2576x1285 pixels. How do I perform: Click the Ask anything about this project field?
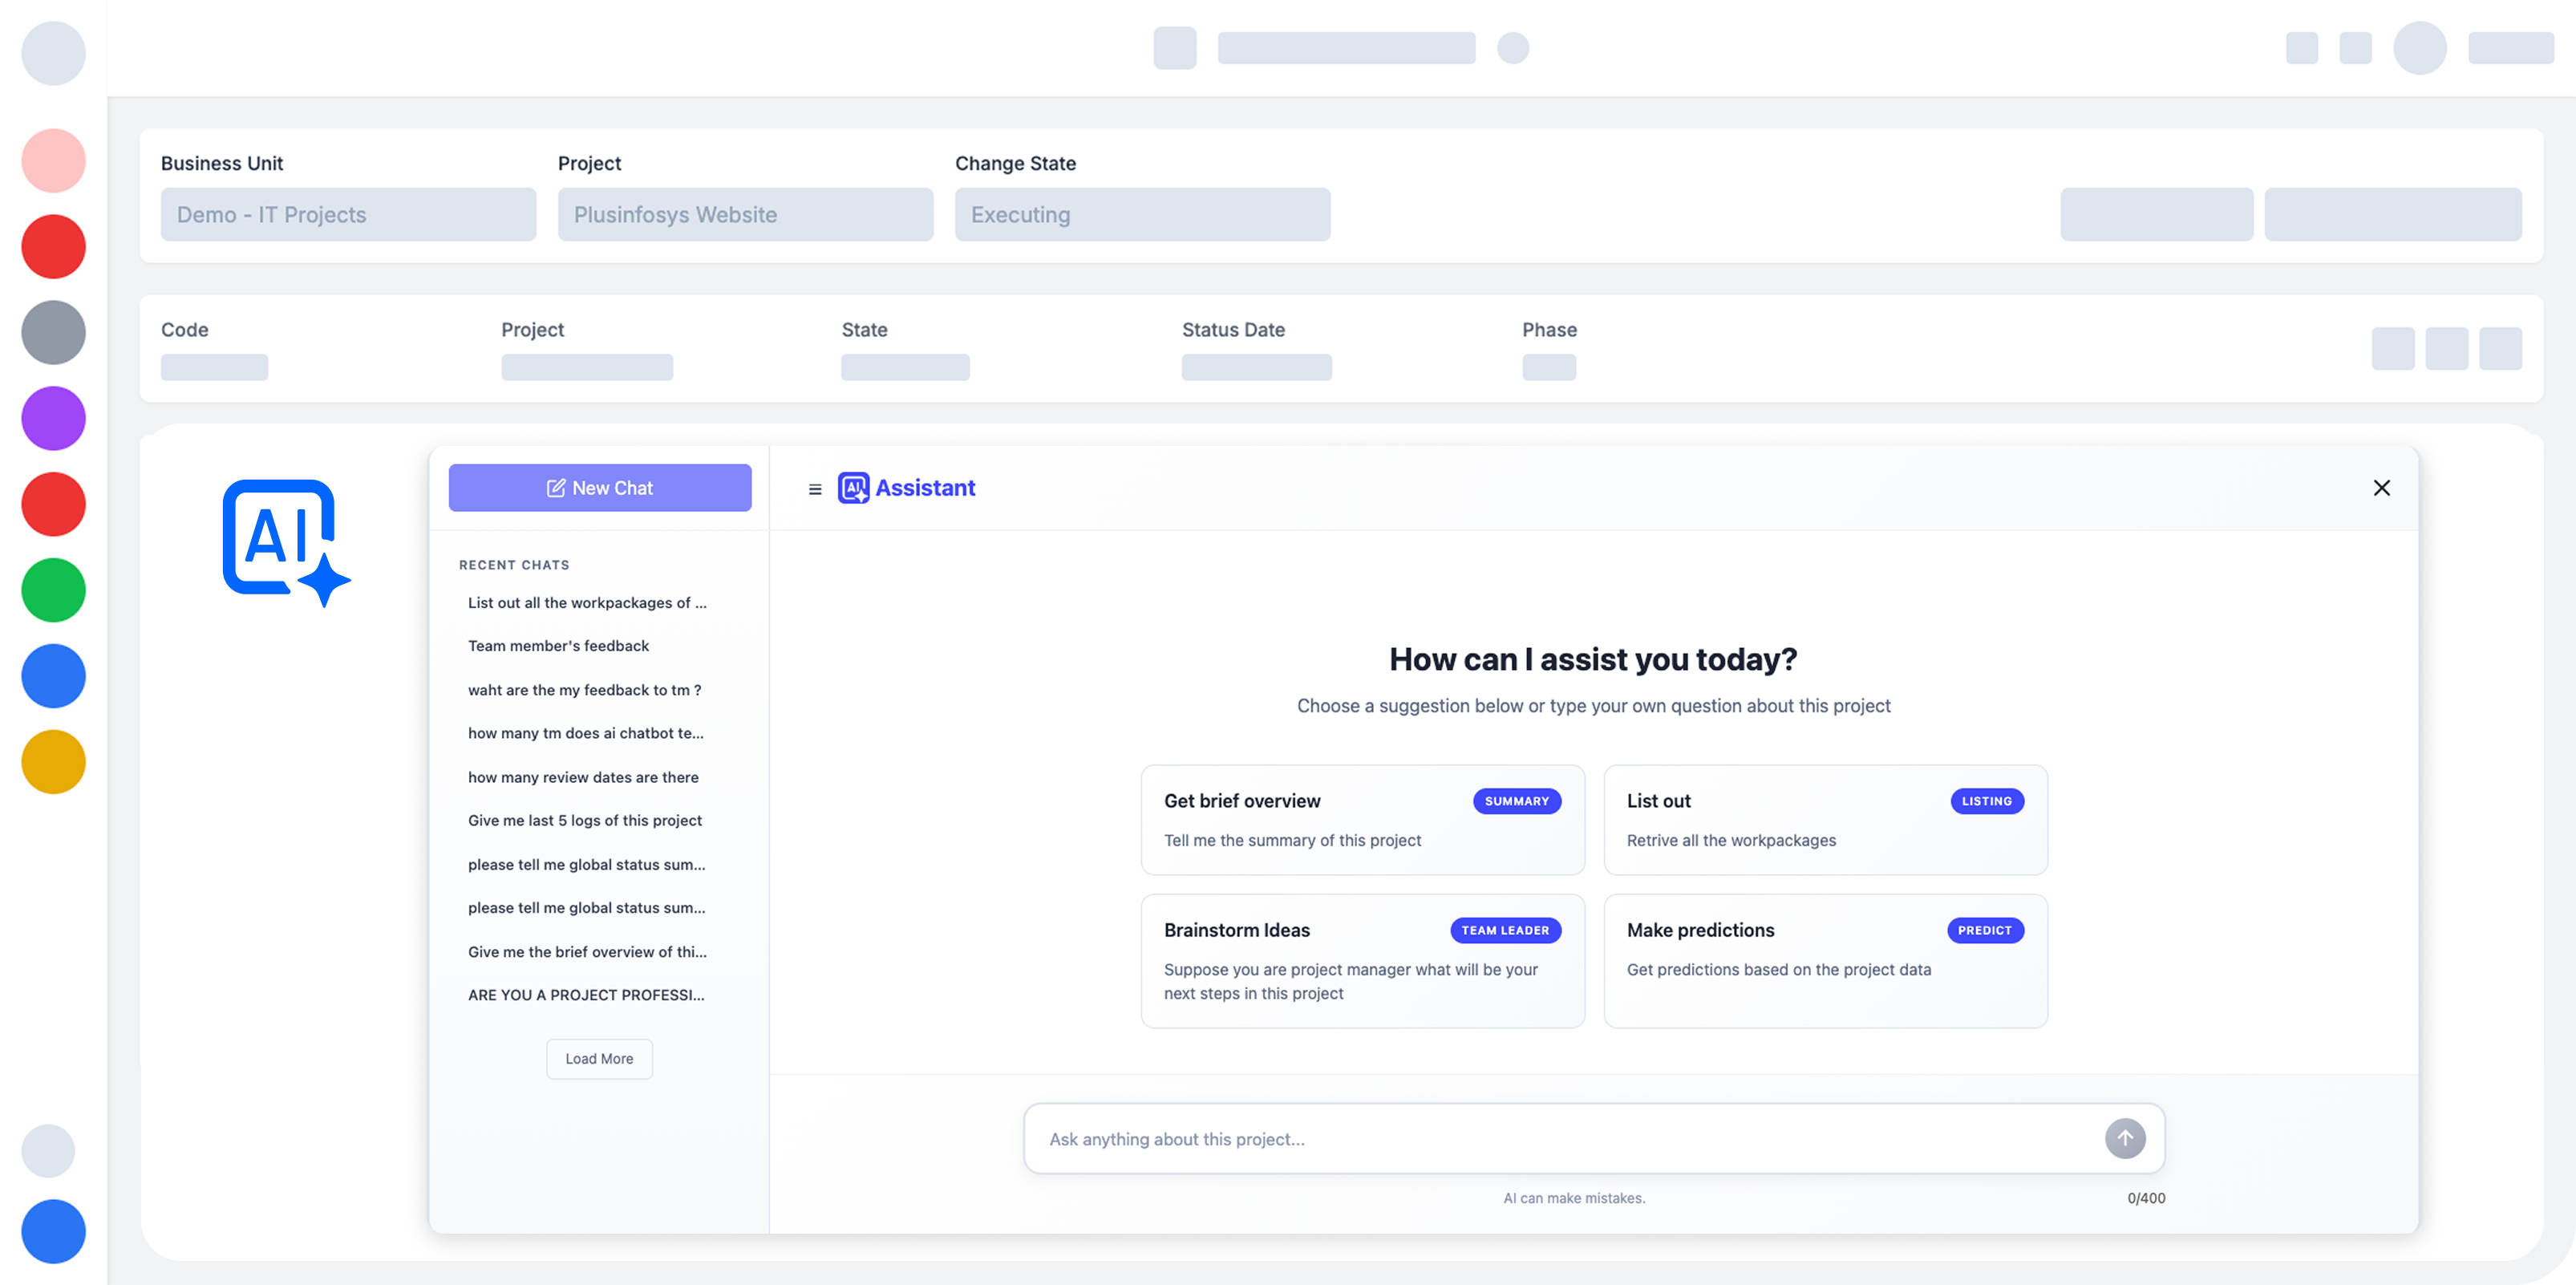coord(1560,1139)
